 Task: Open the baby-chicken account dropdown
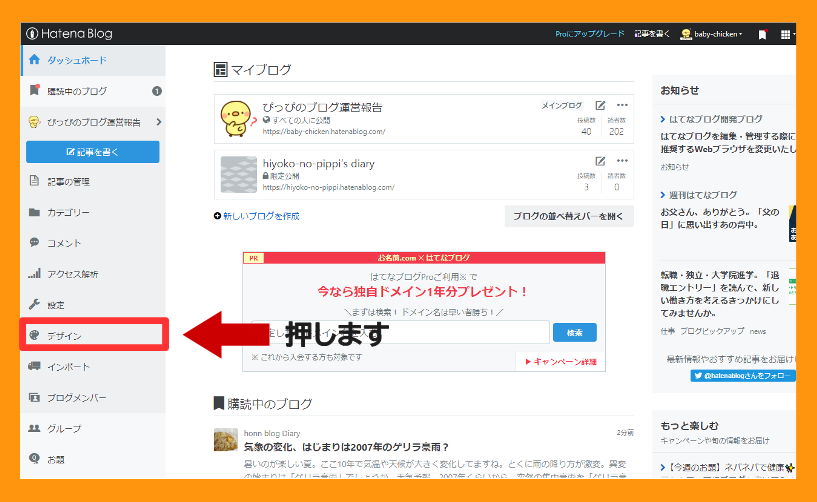pyautogui.click(x=711, y=34)
